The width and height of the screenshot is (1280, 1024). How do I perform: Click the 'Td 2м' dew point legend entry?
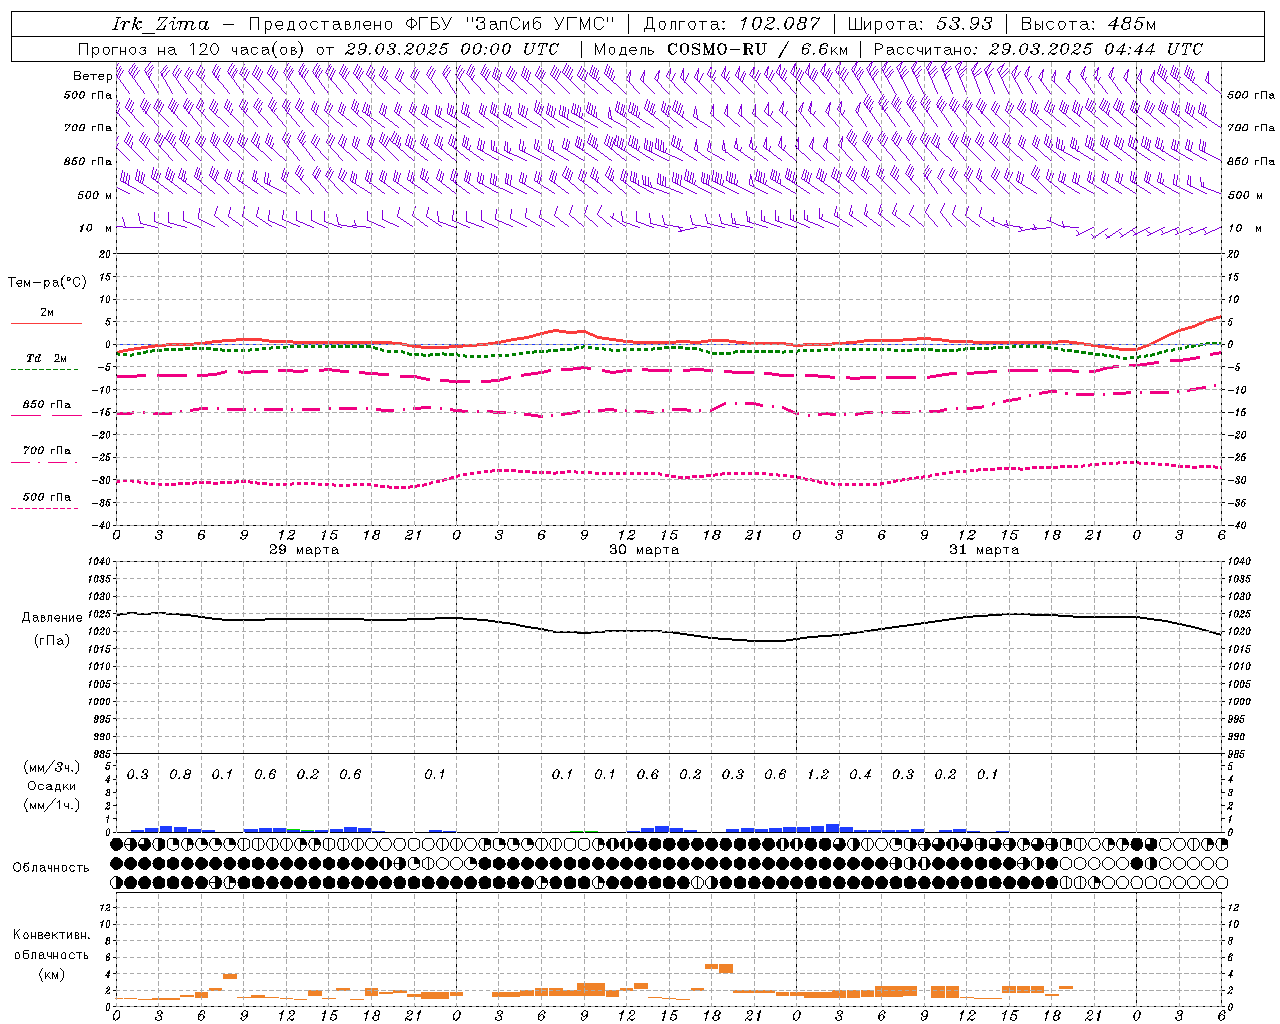coord(46,358)
